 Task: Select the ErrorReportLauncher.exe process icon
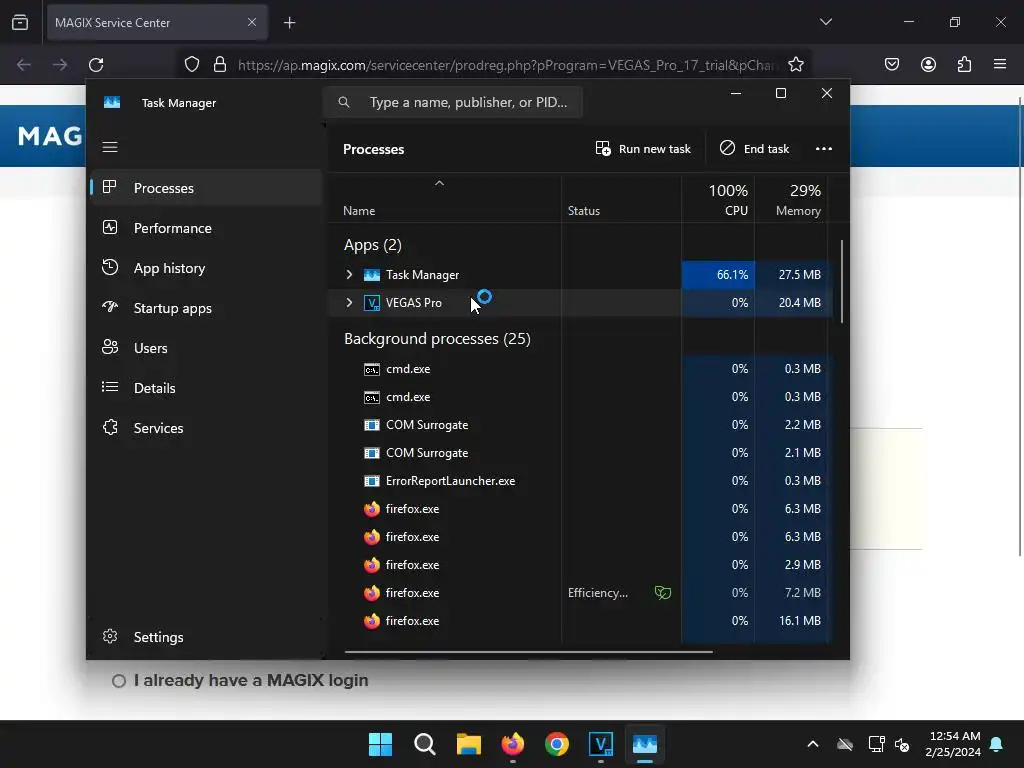(x=372, y=481)
